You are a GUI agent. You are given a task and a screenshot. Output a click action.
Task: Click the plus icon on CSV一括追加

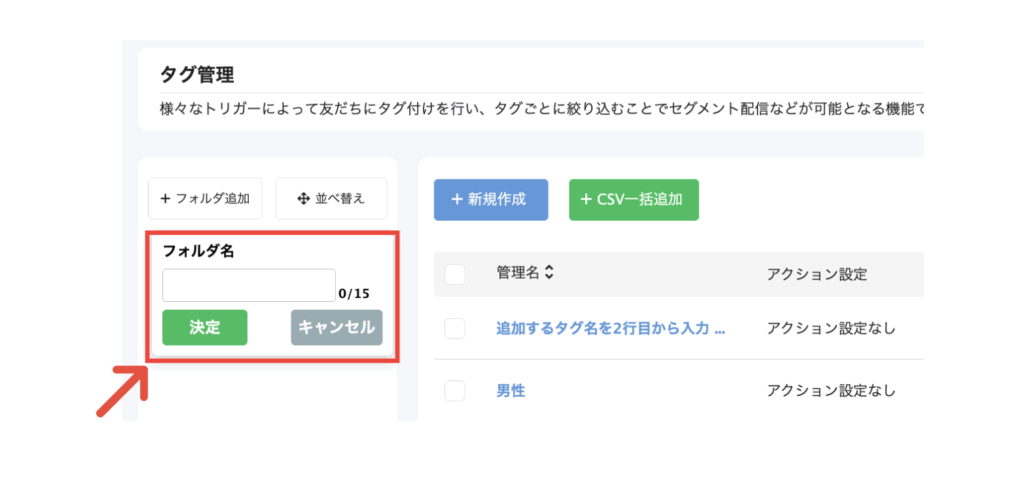pos(586,199)
